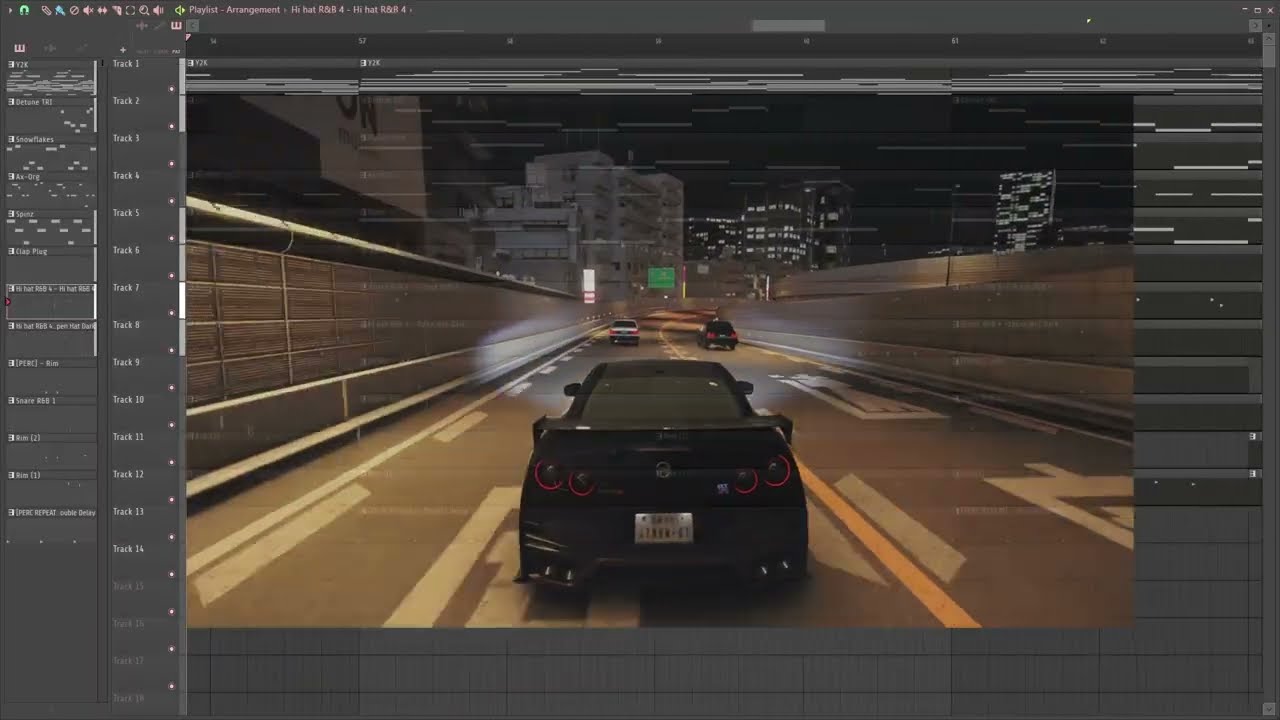The width and height of the screenshot is (1280, 720).
Task: Select the Track 12 header label
Action: coord(128,474)
